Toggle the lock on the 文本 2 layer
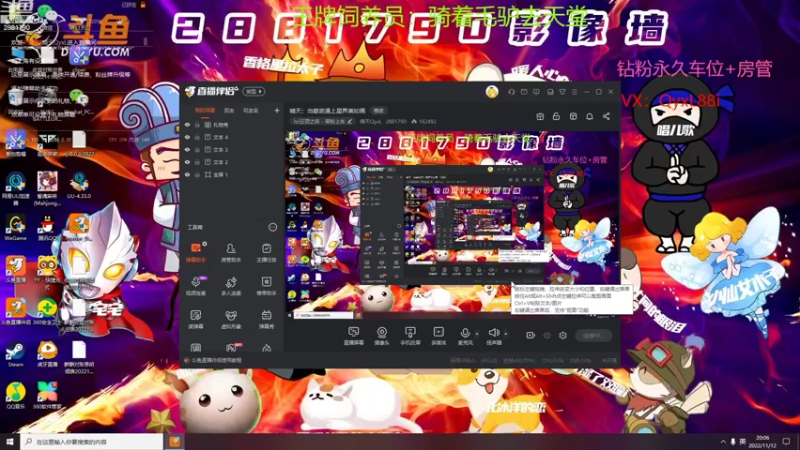Screen dimensions: 800x450 [x=197, y=162]
